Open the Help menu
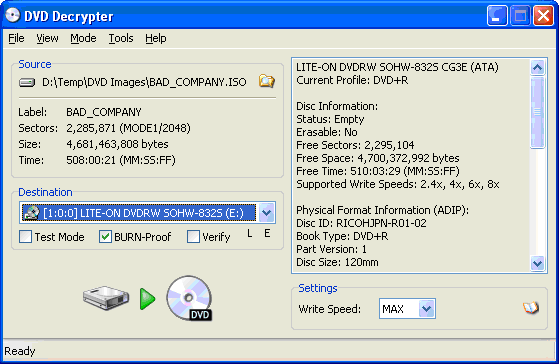 point(155,38)
